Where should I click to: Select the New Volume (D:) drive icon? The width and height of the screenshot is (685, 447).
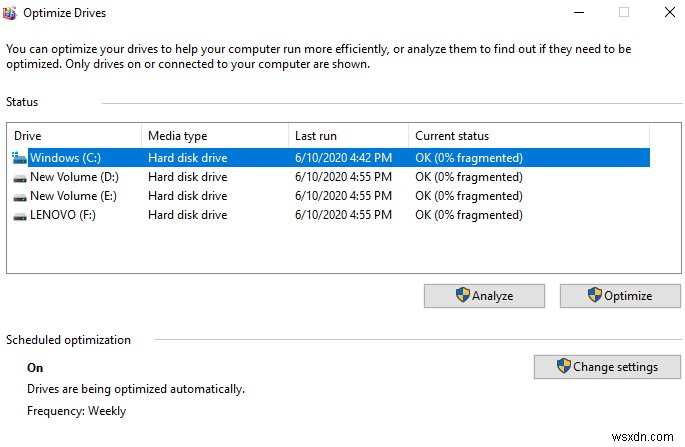[x=20, y=178]
